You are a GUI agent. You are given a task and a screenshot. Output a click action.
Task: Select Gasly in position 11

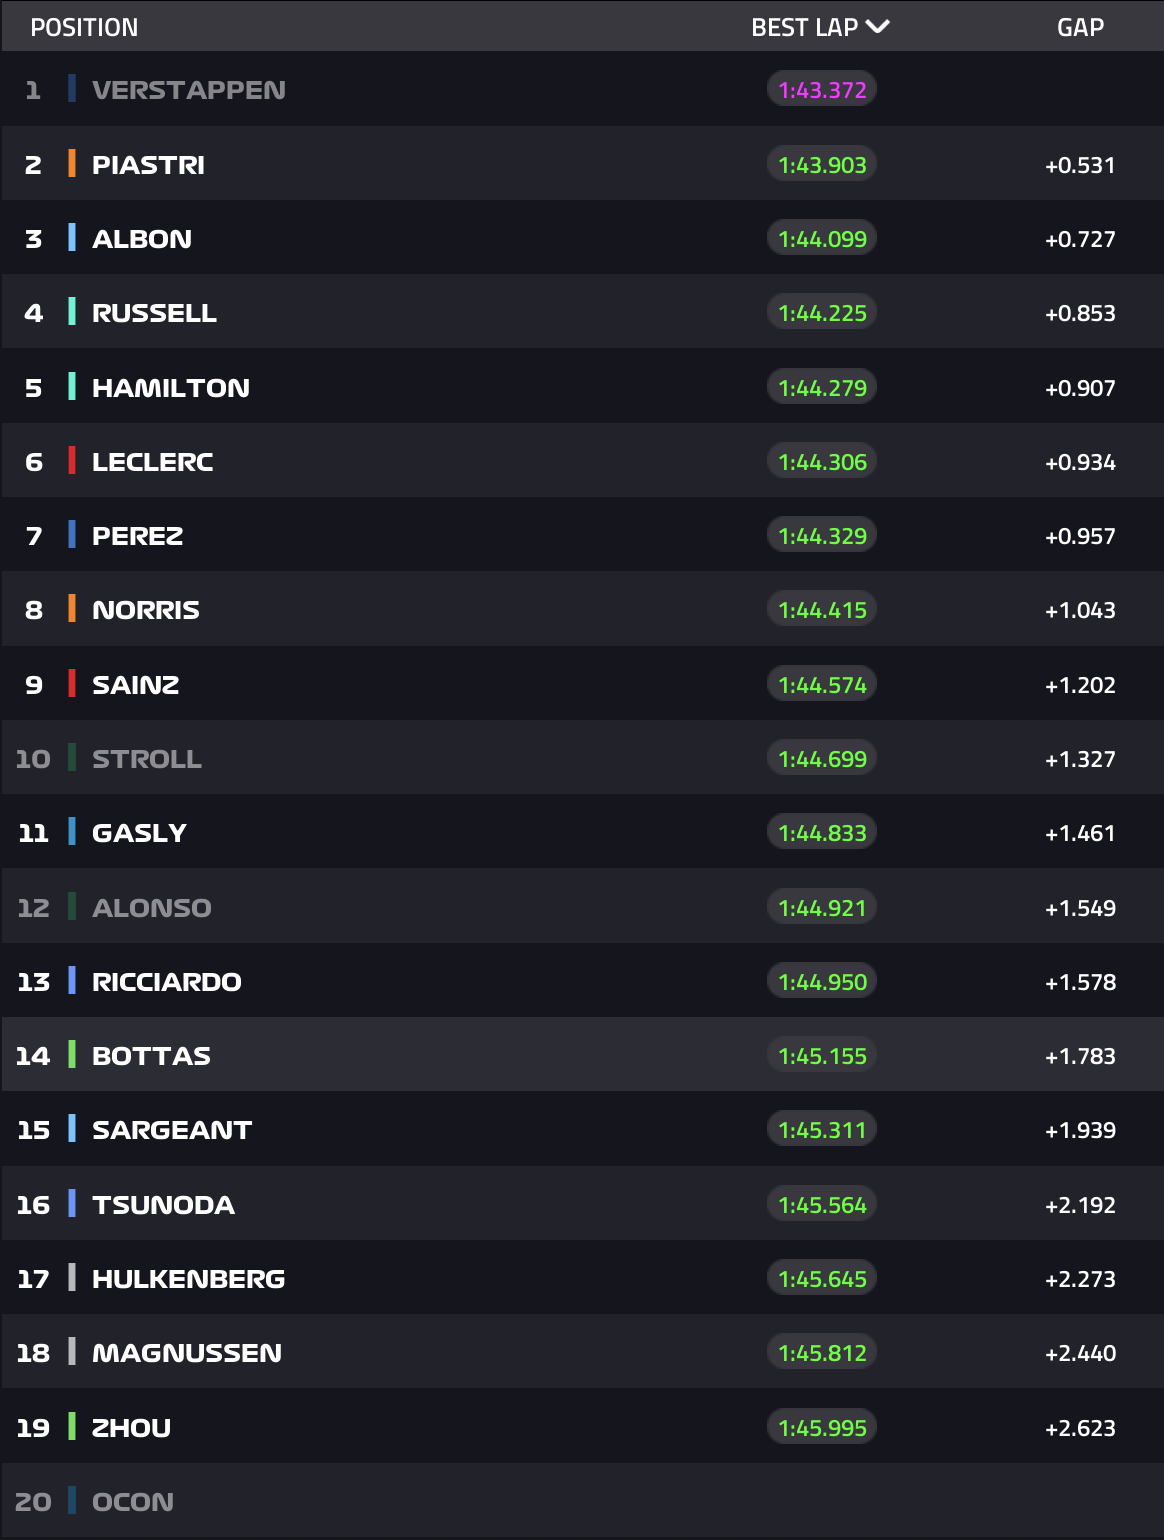[x=139, y=833]
